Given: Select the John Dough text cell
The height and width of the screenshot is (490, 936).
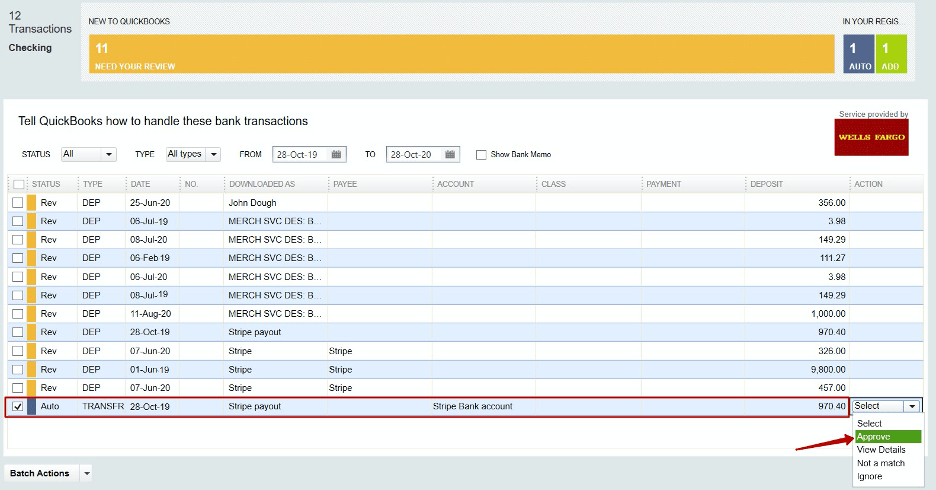Looking at the screenshot, I should click(x=253, y=203).
